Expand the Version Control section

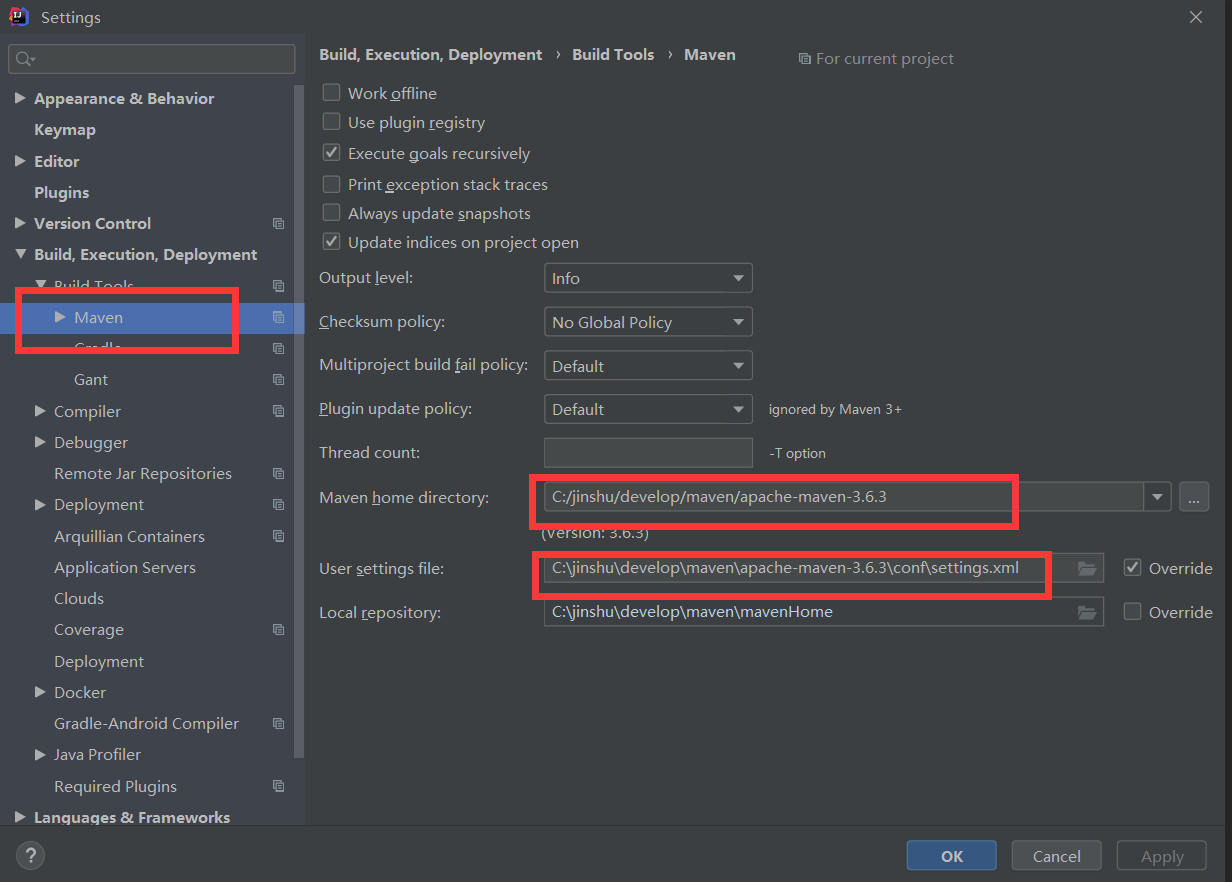[20, 223]
